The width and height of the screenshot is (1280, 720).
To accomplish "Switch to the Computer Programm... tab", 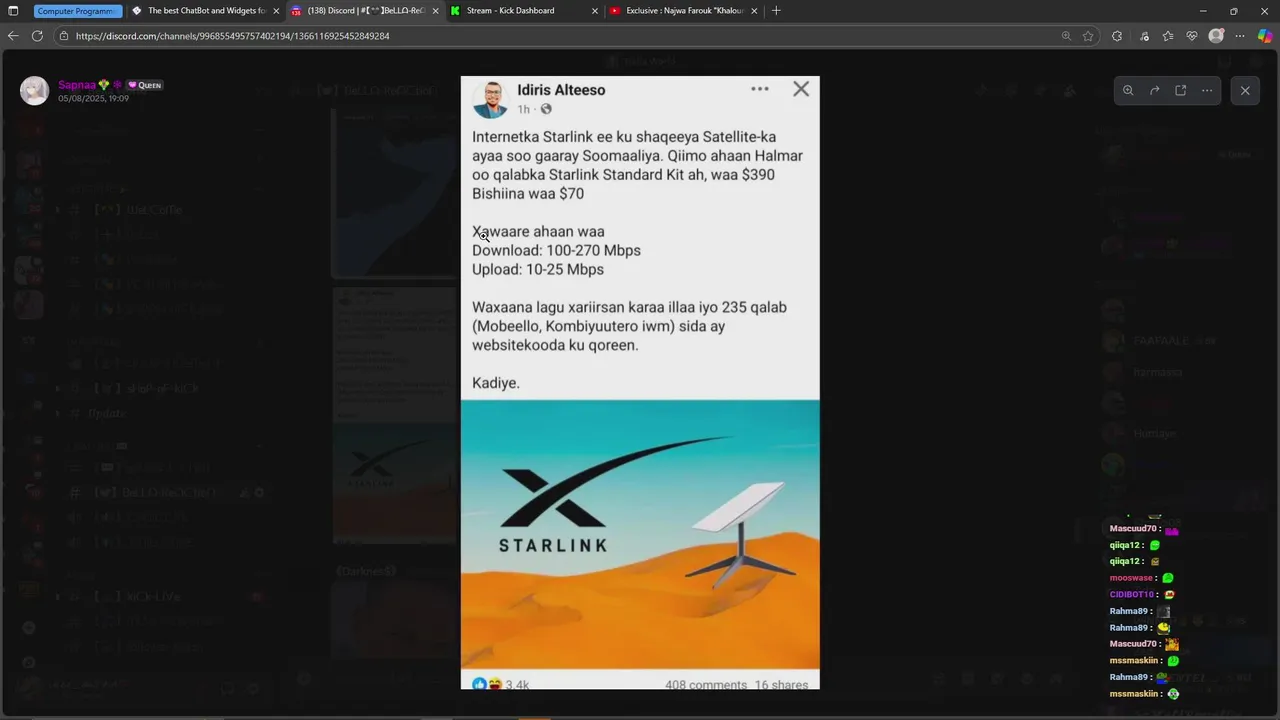I will (x=78, y=11).
